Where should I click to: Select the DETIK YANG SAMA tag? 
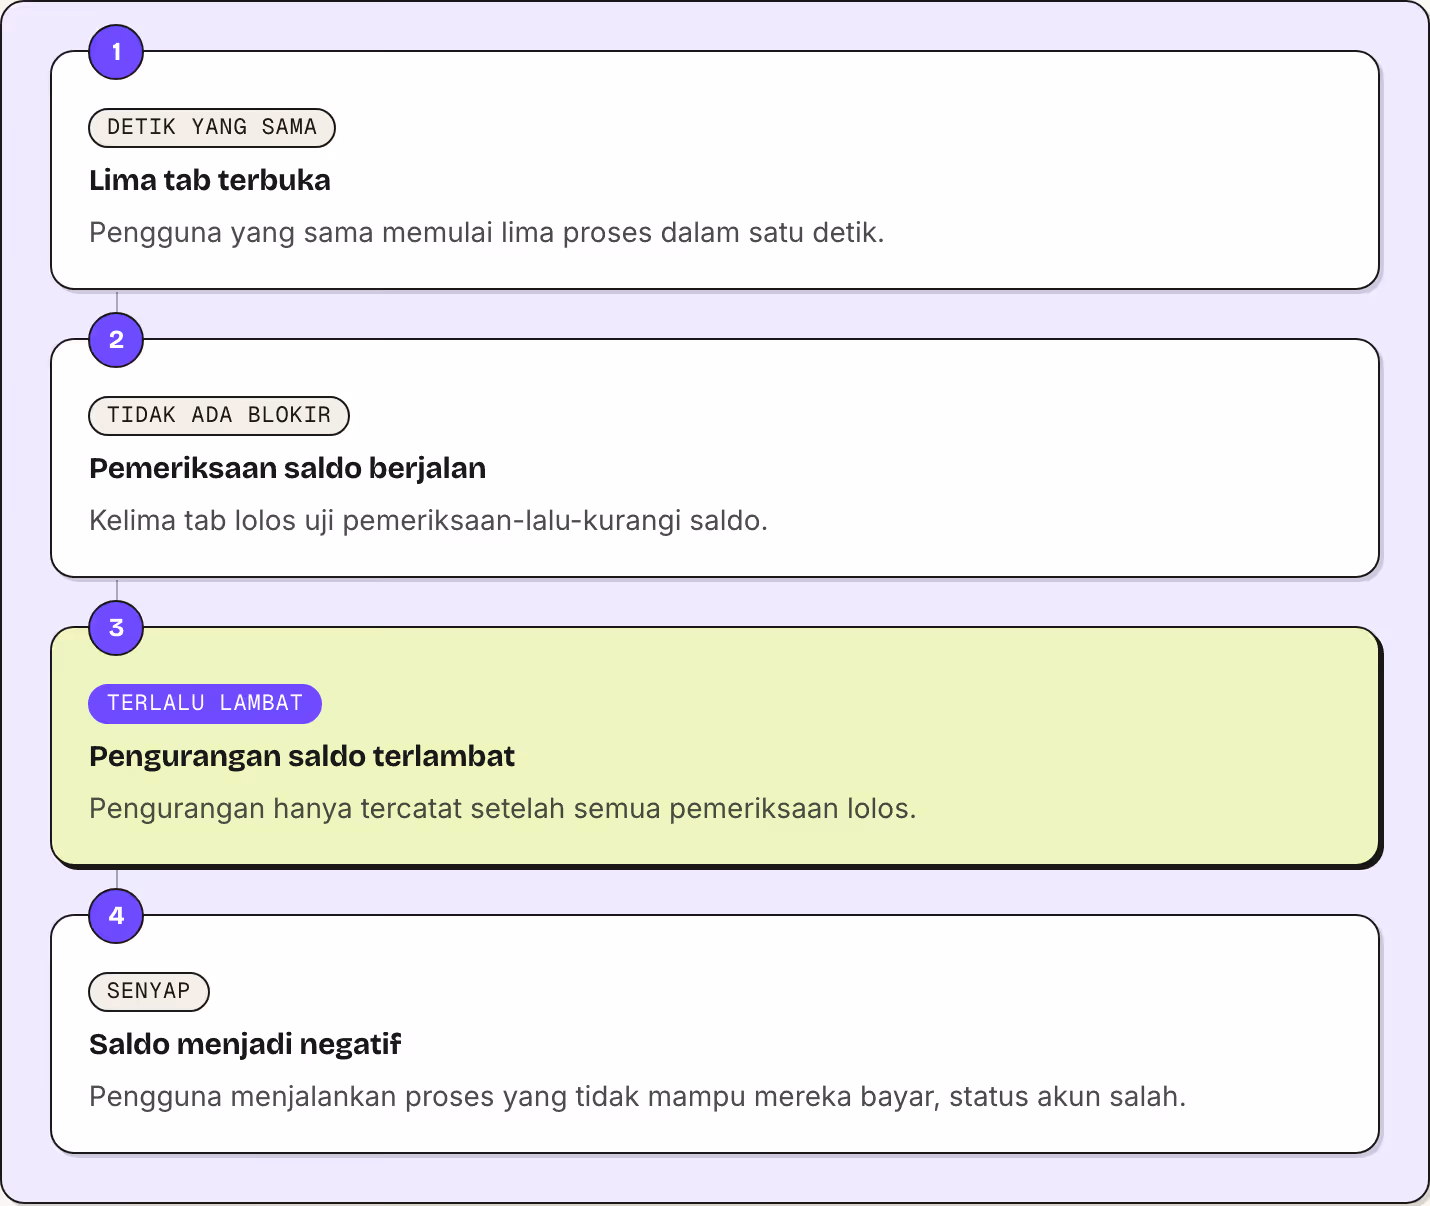pyautogui.click(x=212, y=128)
